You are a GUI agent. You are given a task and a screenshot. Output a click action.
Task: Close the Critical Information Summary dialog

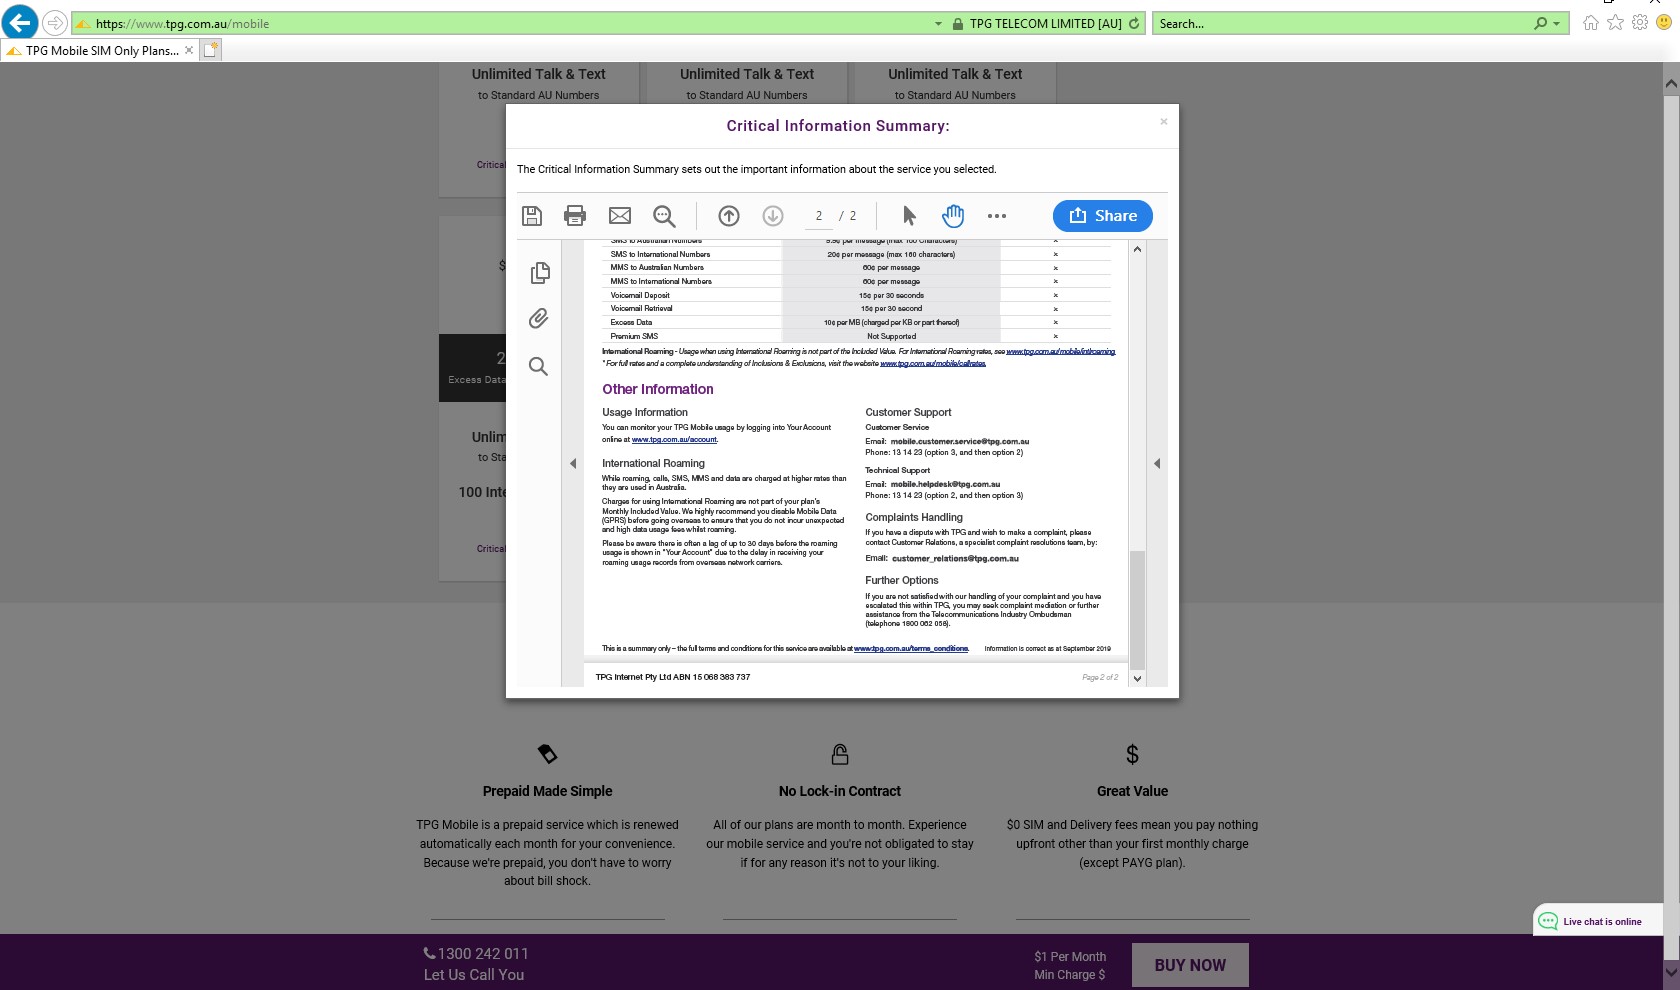(x=1164, y=122)
